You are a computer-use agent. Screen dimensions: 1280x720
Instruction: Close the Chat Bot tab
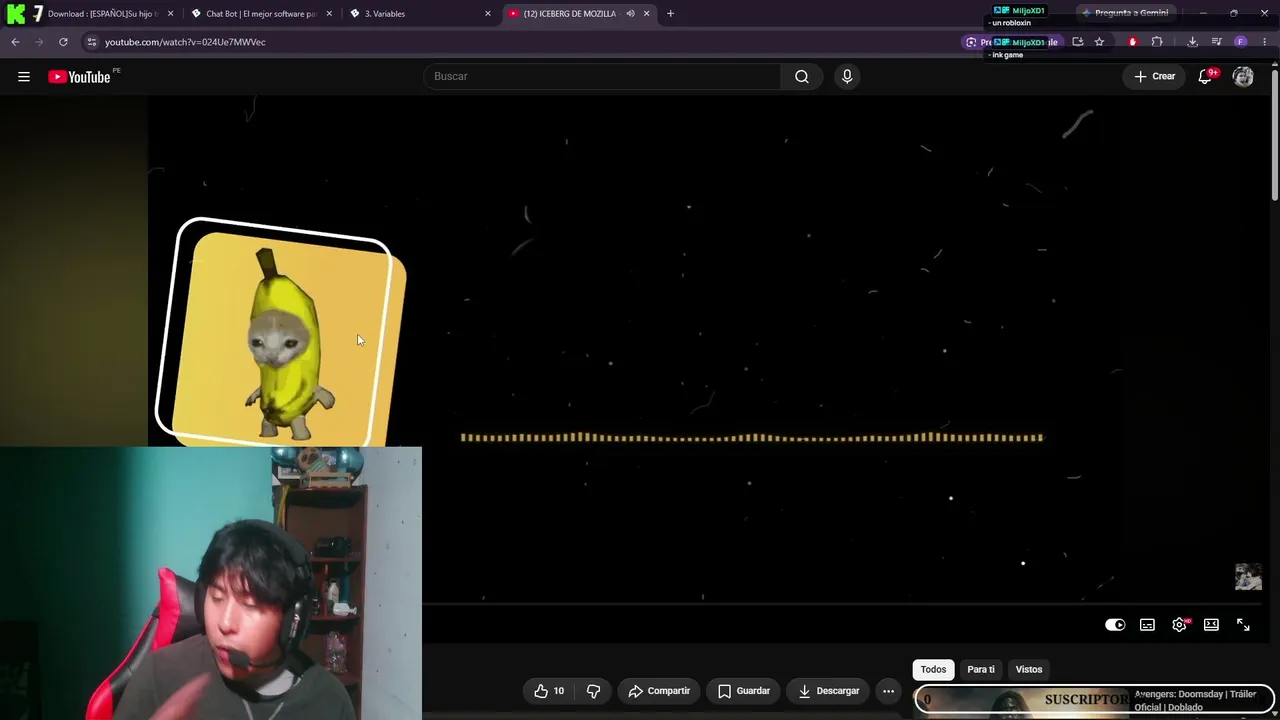coord(329,14)
